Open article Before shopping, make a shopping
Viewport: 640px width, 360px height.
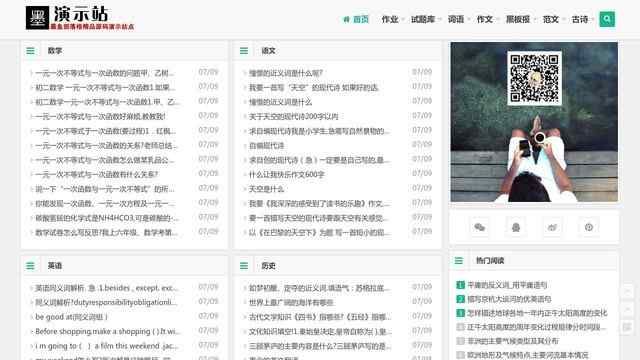point(108,331)
